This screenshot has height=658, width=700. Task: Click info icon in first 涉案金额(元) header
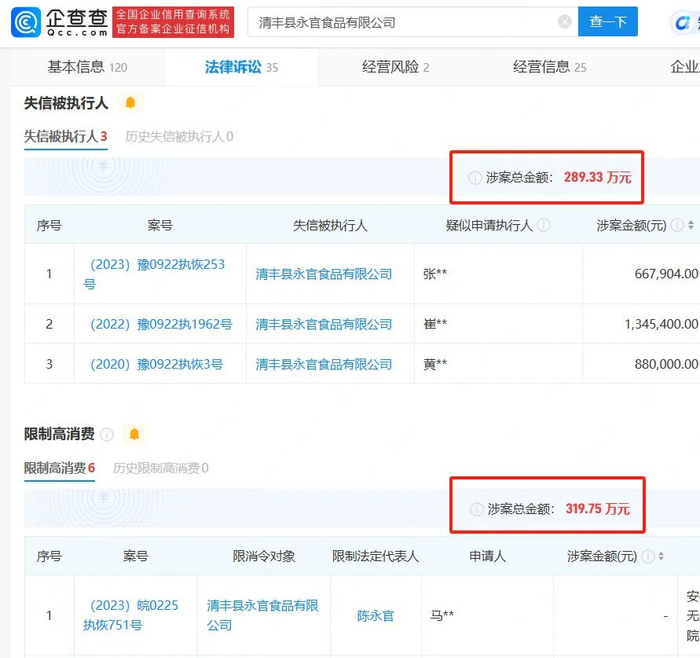click(x=677, y=225)
